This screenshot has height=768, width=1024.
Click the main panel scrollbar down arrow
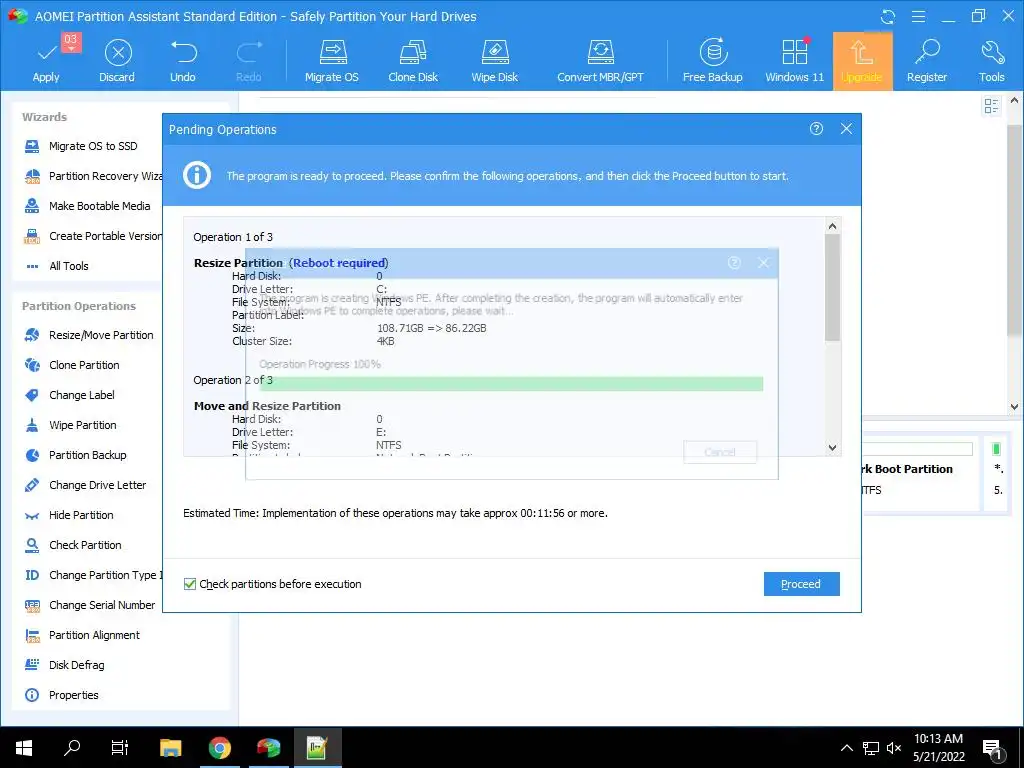click(1014, 407)
